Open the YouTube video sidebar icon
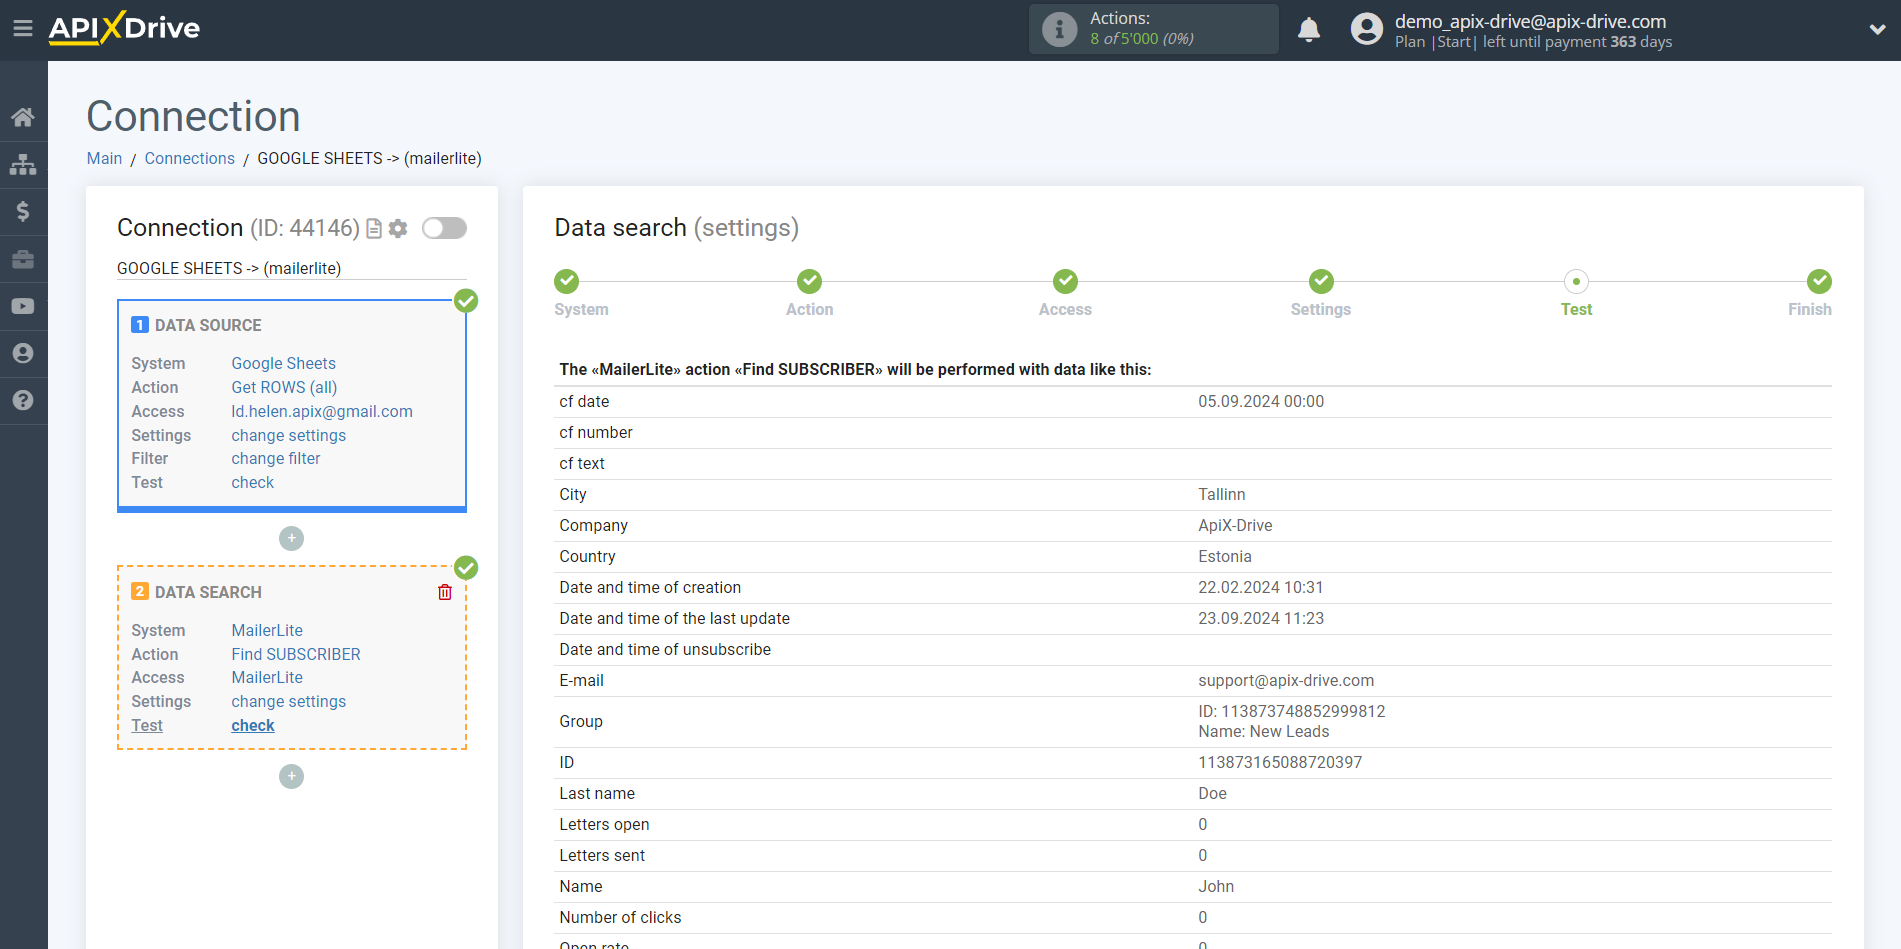Screen dimensions: 1901x949 (23, 306)
